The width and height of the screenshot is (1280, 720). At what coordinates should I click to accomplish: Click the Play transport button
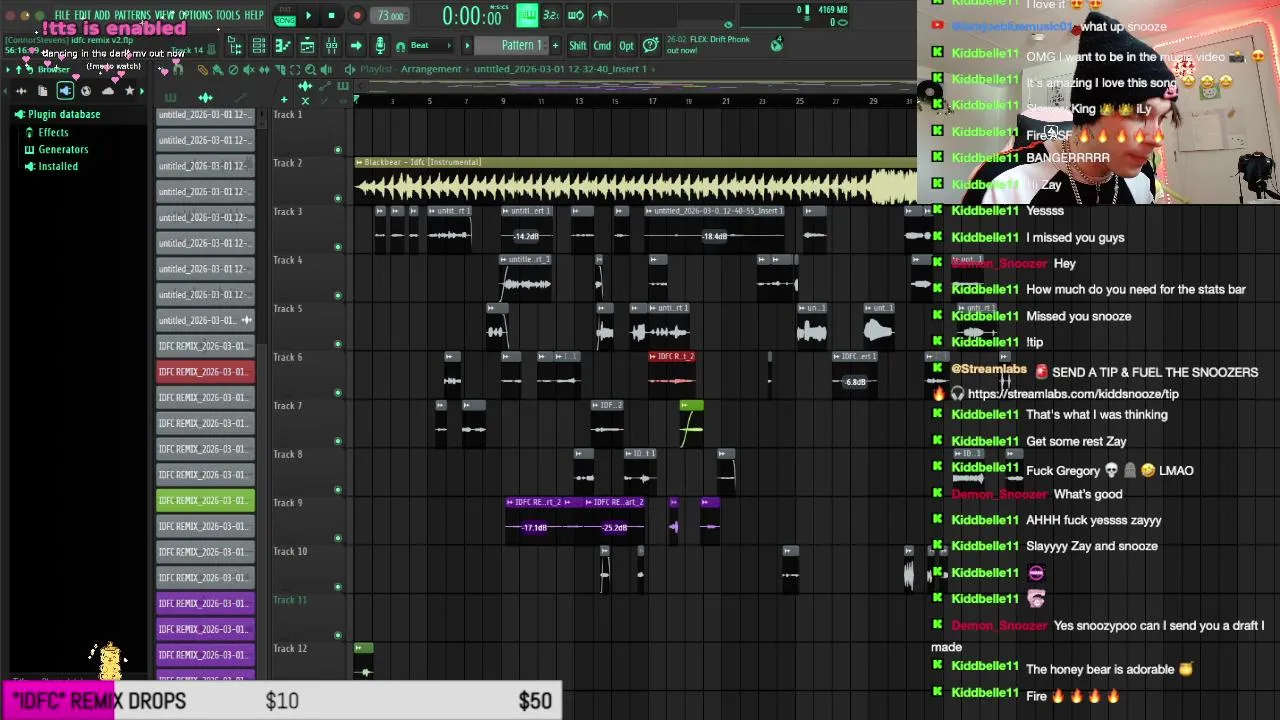pos(308,15)
